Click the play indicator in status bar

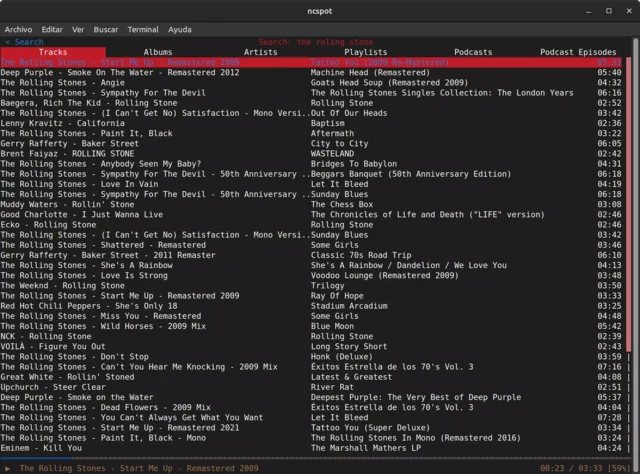(7, 468)
